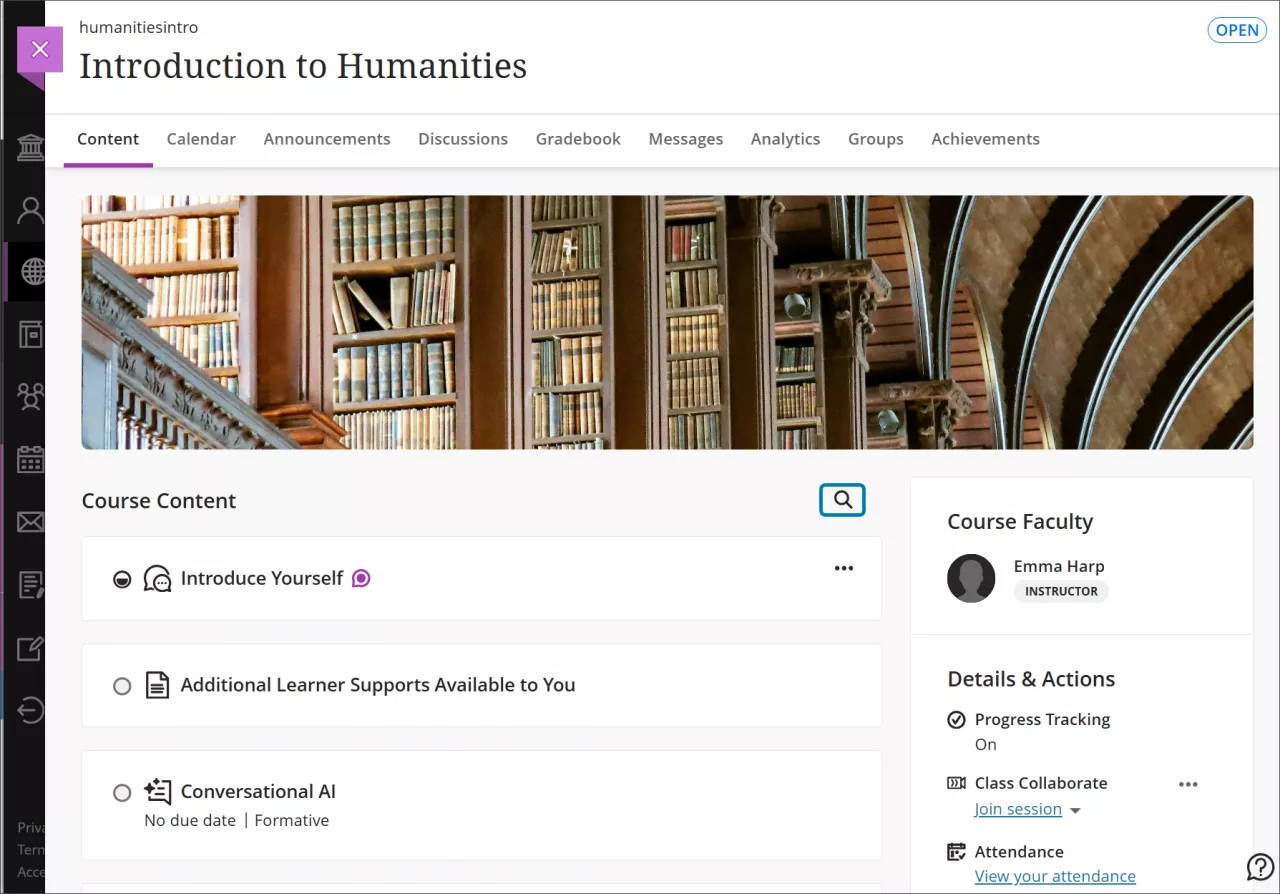Open options menu for Introduce Yourself
Image resolution: width=1280 pixels, height=894 pixels.
click(844, 568)
